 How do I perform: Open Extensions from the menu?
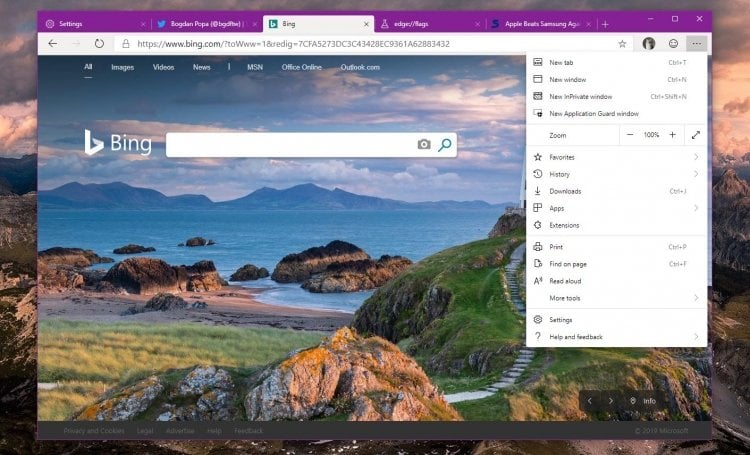[x=617, y=225]
